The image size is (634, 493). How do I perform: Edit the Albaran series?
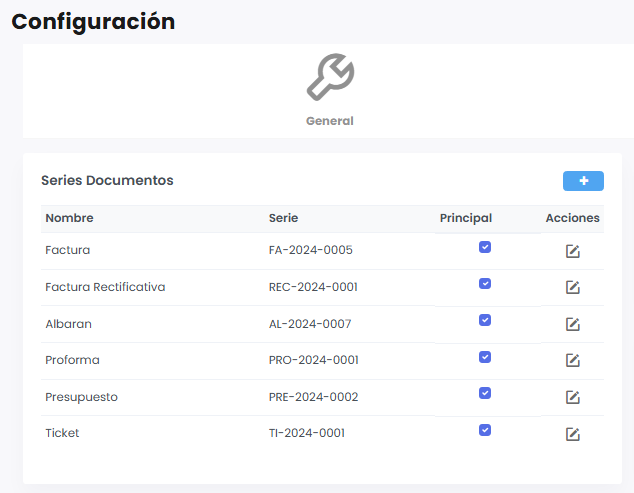tap(573, 324)
